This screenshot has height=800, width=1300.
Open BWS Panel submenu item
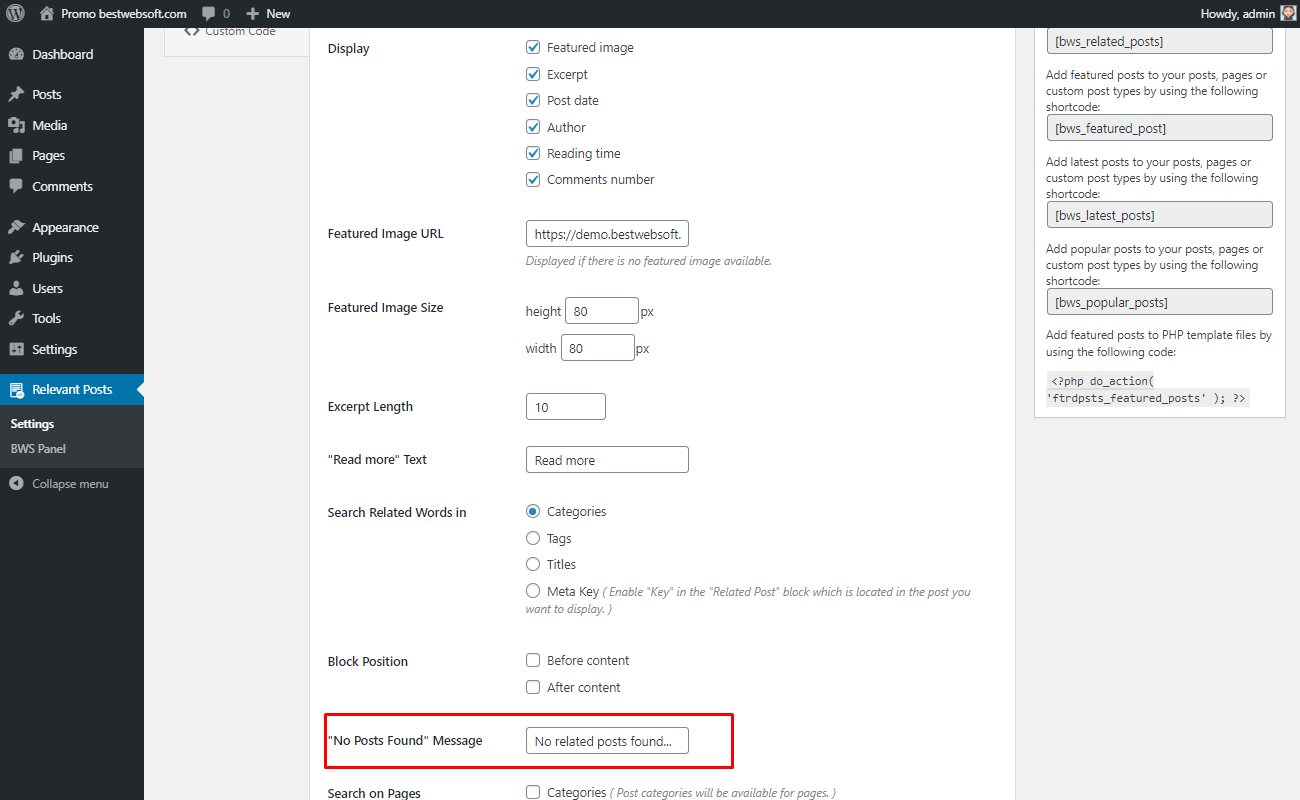coord(38,449)
